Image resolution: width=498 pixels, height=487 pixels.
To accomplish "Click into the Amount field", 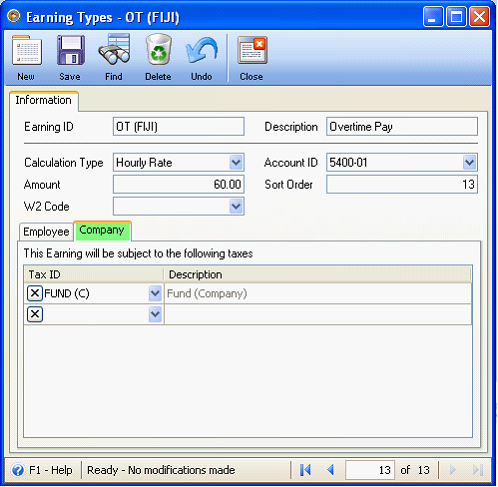I will 179,185.
